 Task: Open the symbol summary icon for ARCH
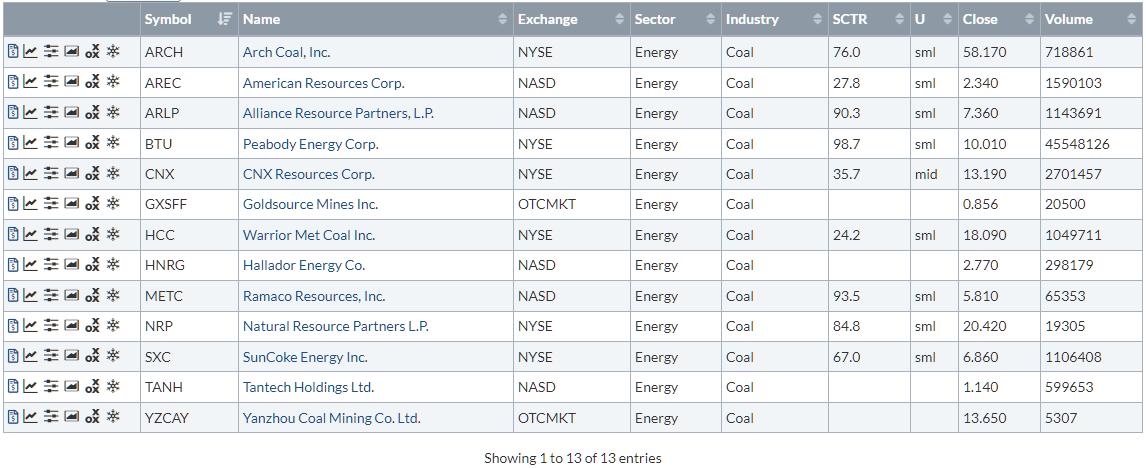pyautogui.click(x=13, y=52)
